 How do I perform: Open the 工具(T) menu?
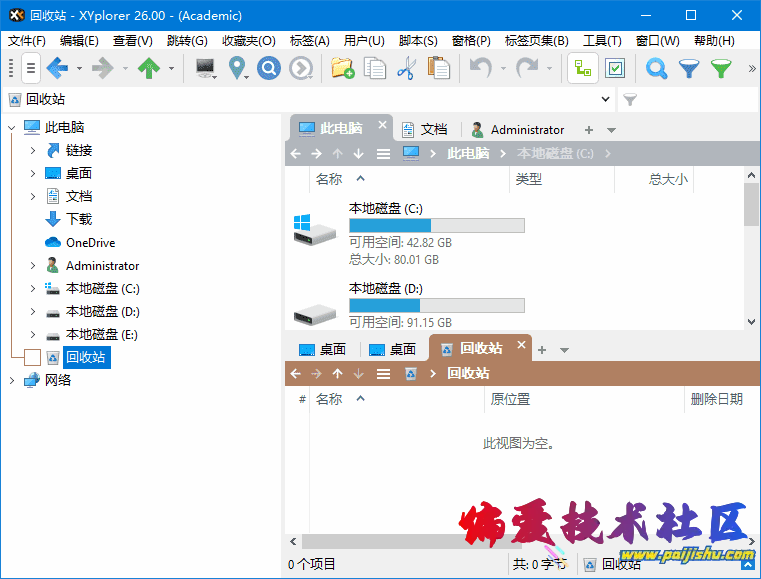(602, 41)
